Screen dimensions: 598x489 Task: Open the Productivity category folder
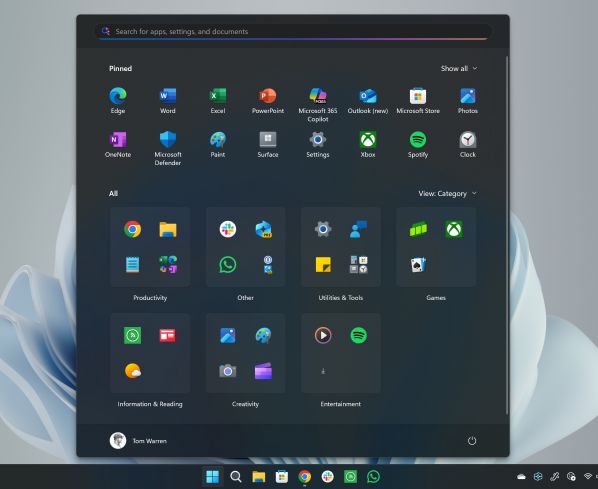[150, 247]
